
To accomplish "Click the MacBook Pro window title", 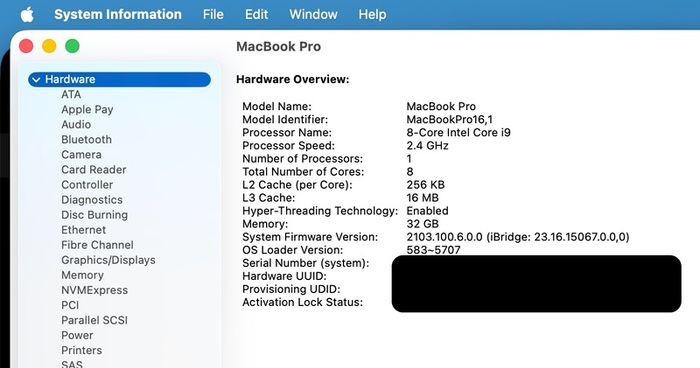I will (278, 46).
